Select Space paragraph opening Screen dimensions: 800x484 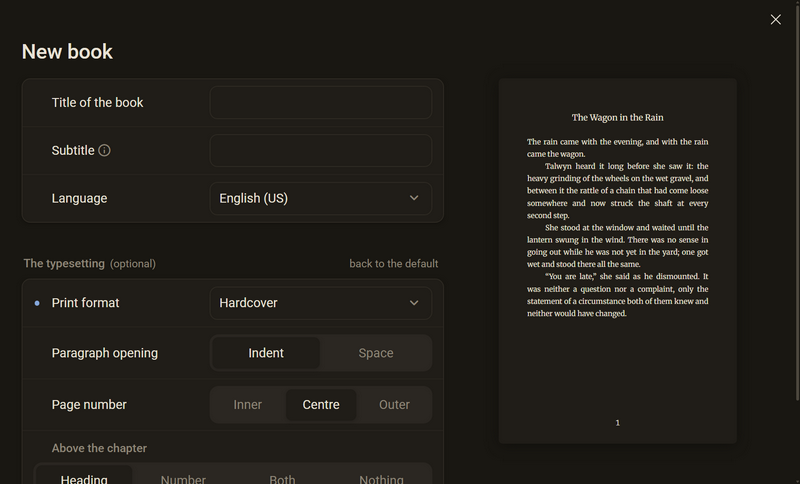pos(376,353)
